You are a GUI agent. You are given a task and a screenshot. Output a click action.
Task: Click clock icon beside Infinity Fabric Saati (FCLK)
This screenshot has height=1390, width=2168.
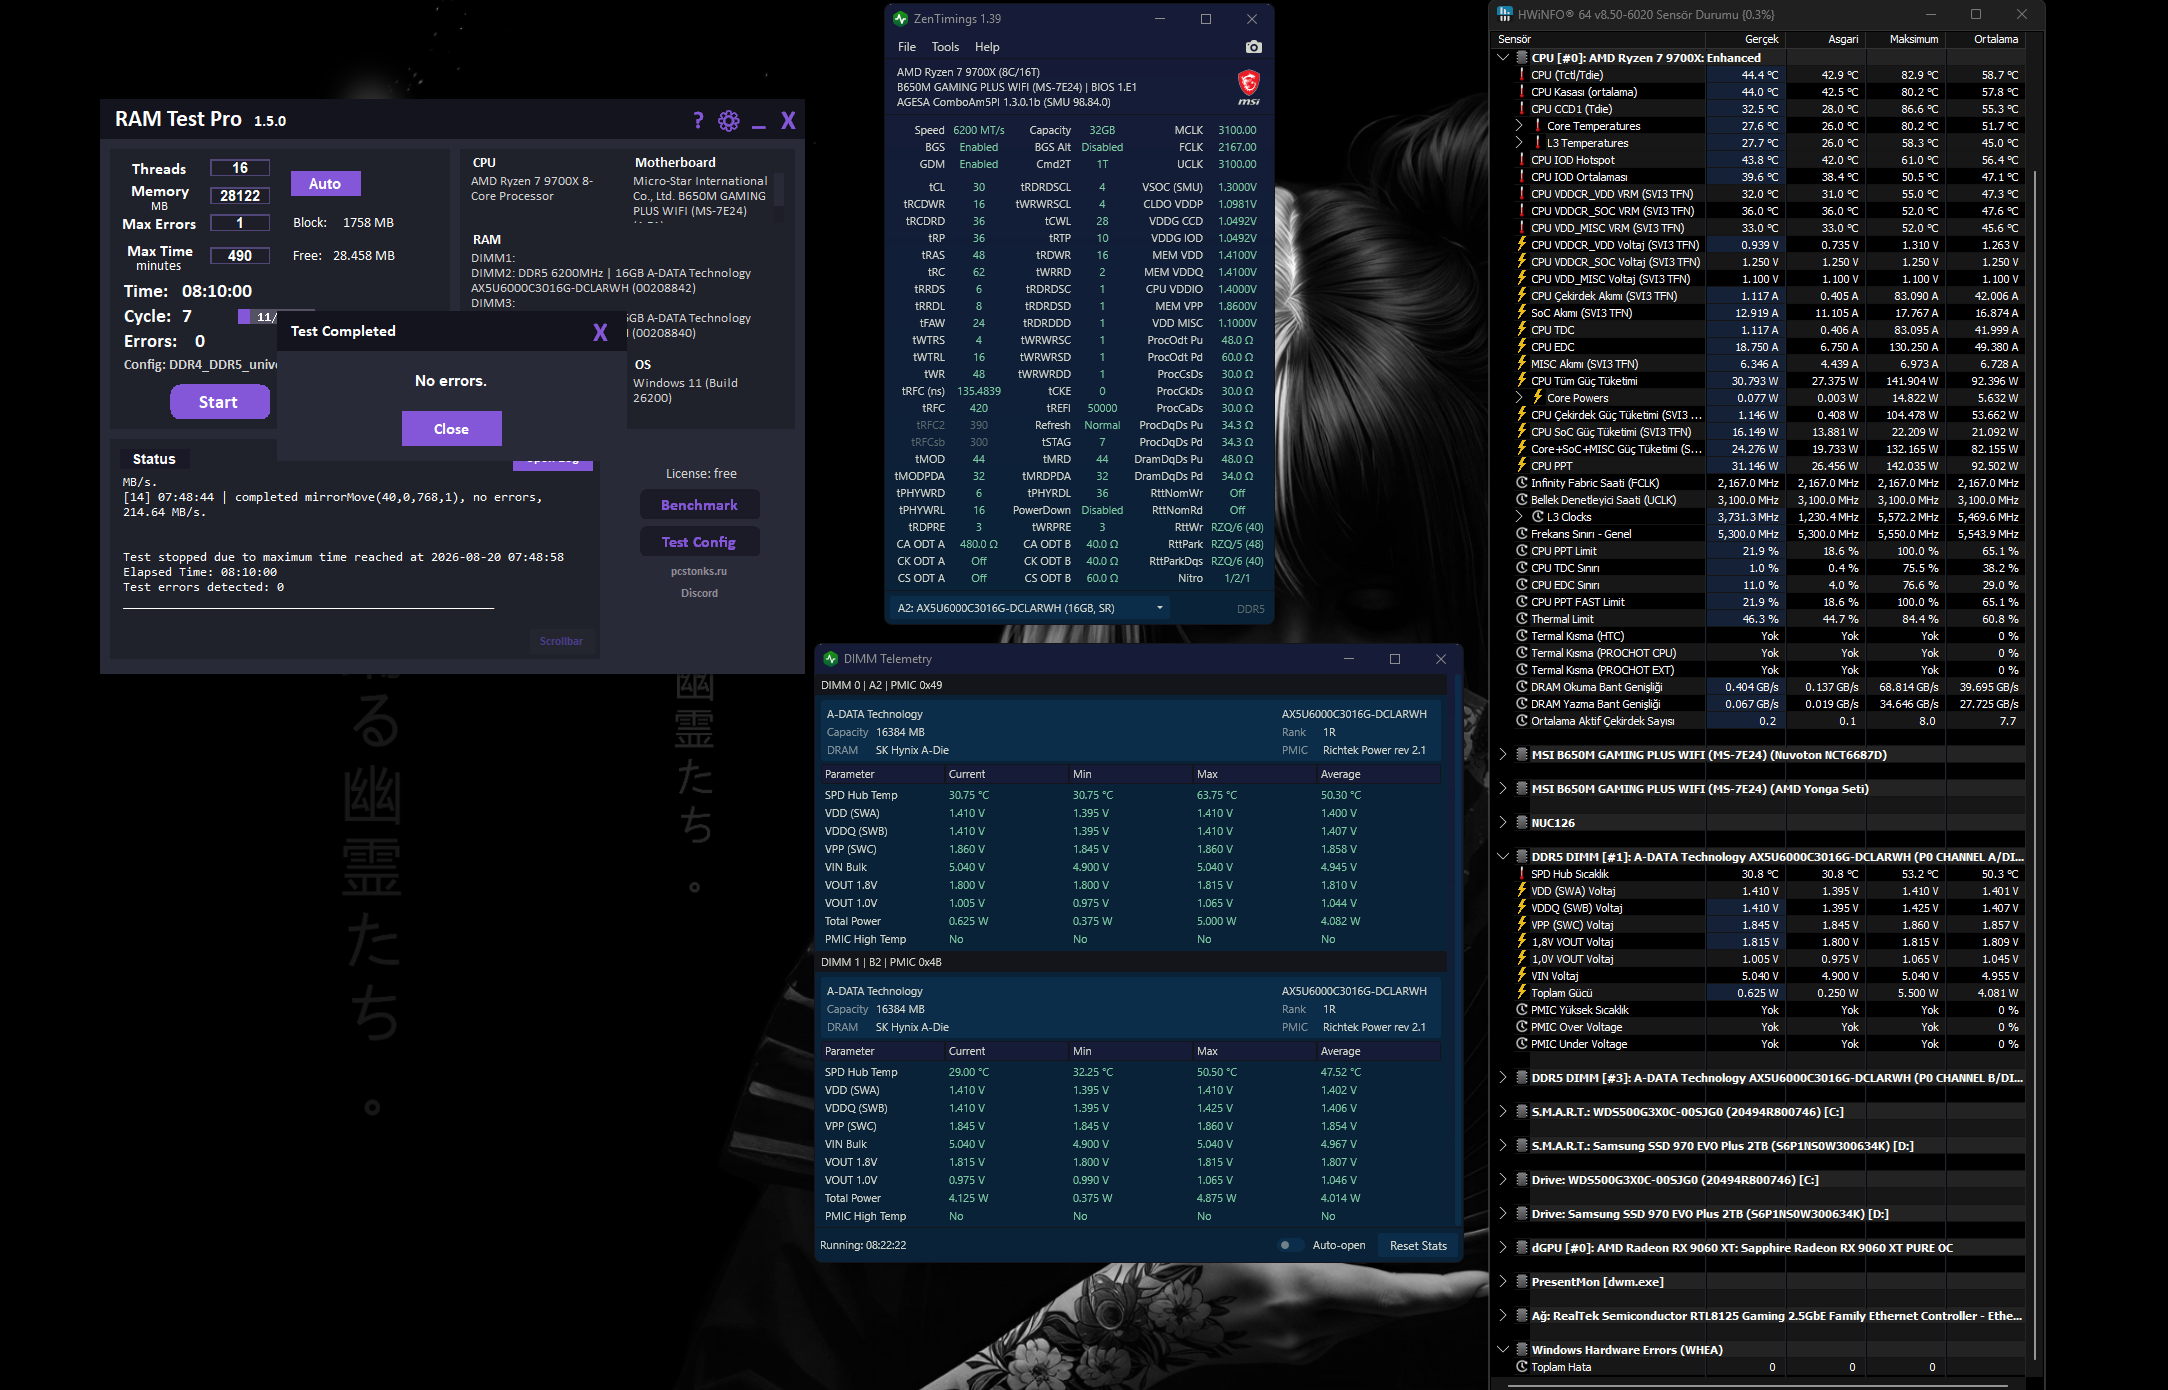(1522, 483)
